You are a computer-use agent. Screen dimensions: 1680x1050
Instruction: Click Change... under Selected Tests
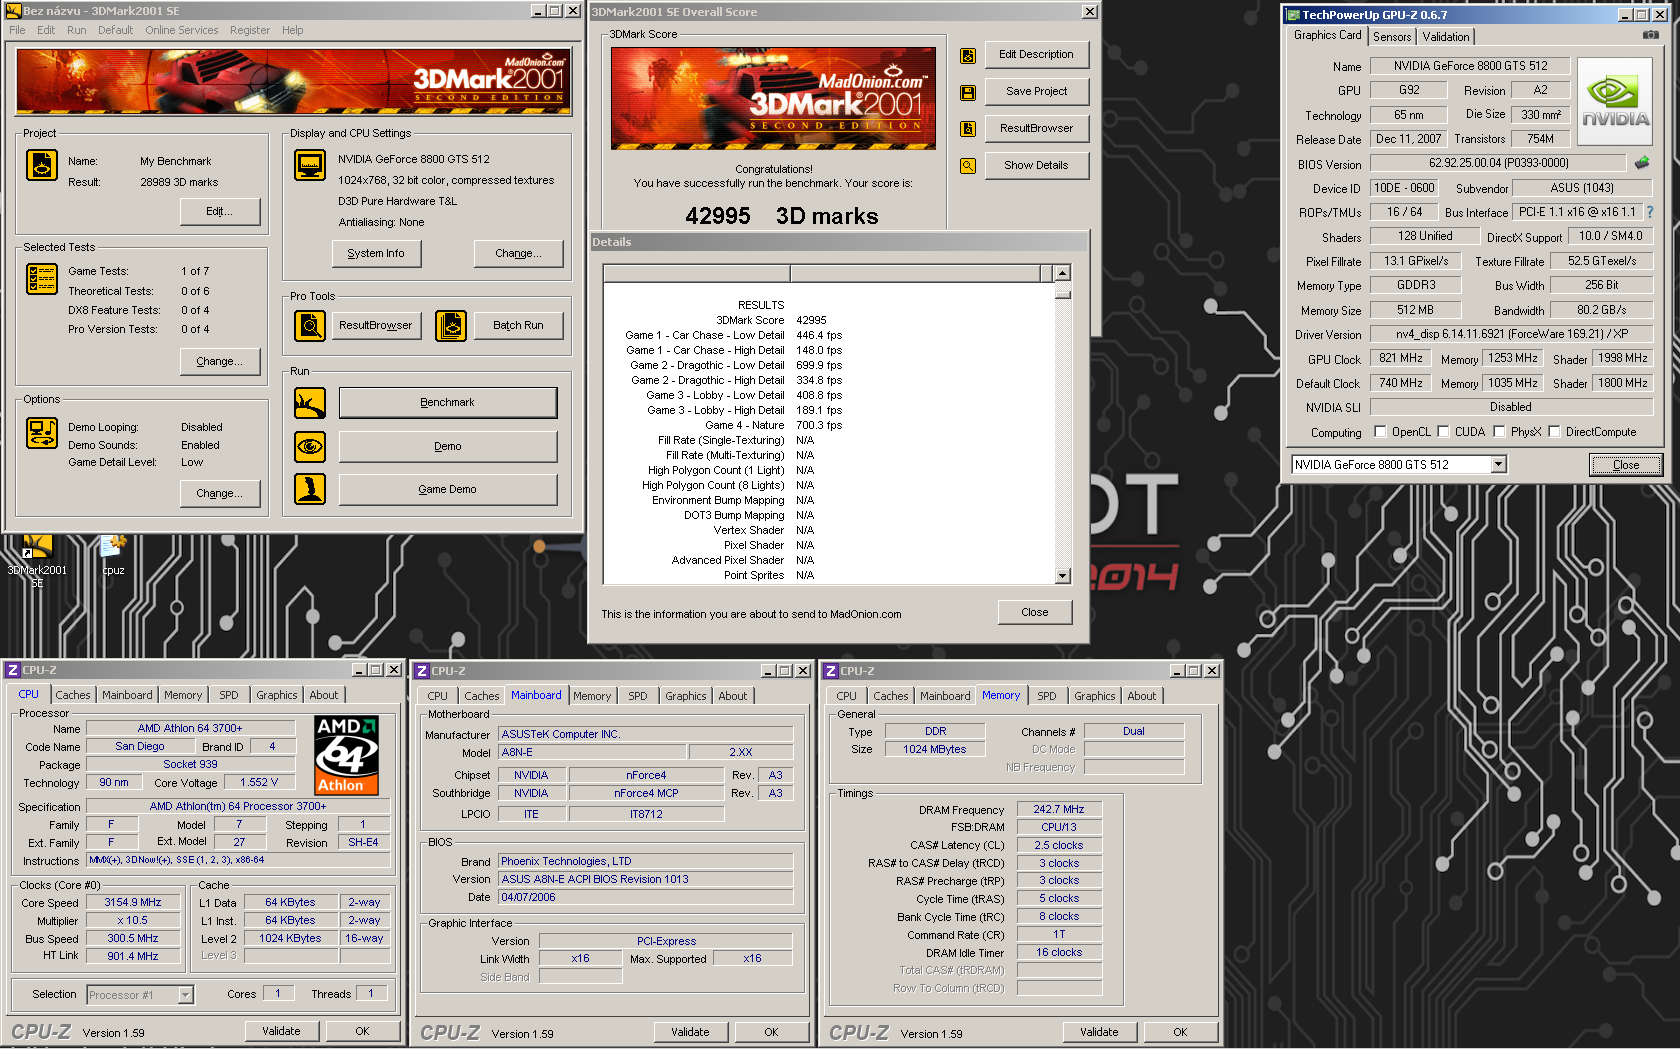click(x=219, y=362)
